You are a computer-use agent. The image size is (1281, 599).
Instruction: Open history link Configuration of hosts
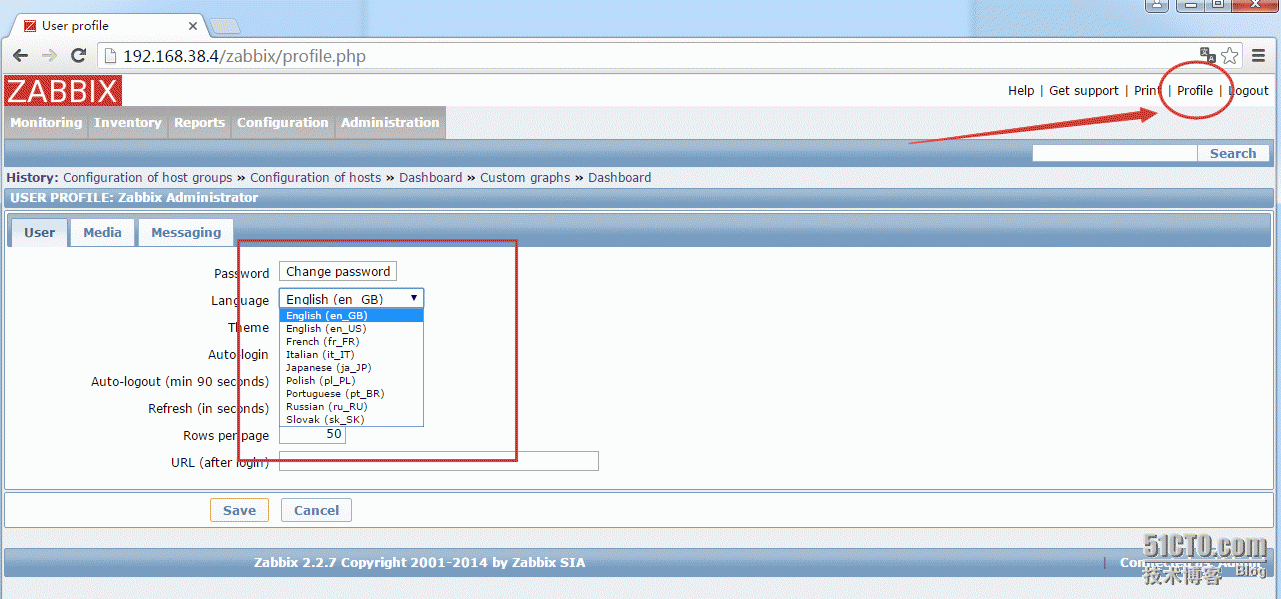316,177
